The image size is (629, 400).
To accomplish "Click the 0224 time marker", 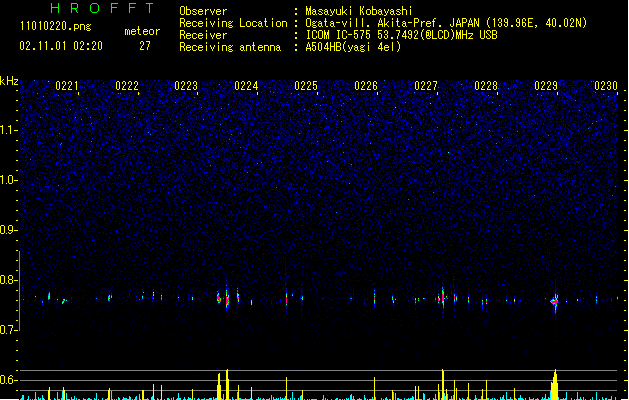I will [x=246, y=86].
